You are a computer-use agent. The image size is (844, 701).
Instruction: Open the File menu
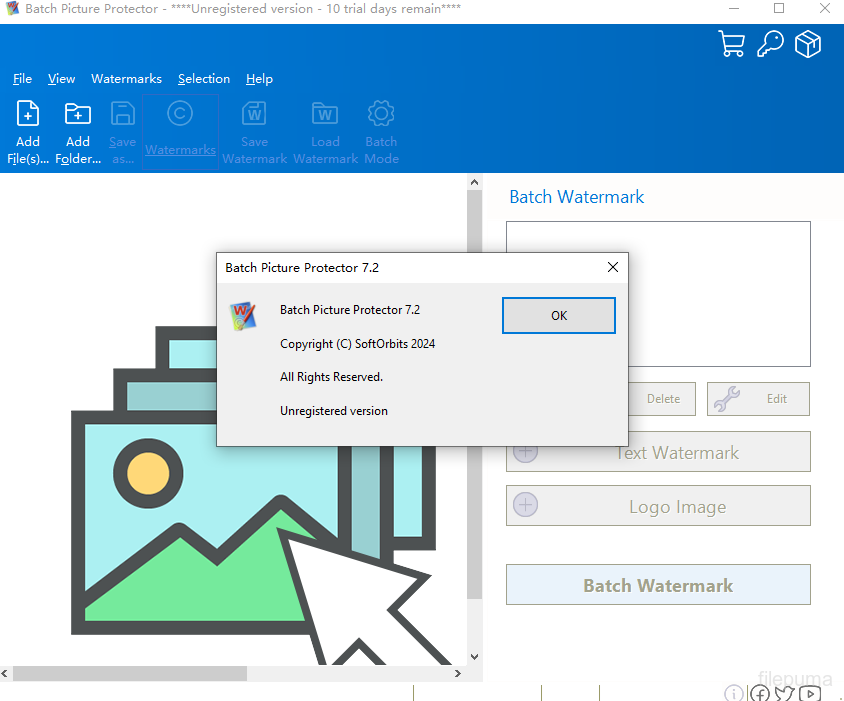22,79
